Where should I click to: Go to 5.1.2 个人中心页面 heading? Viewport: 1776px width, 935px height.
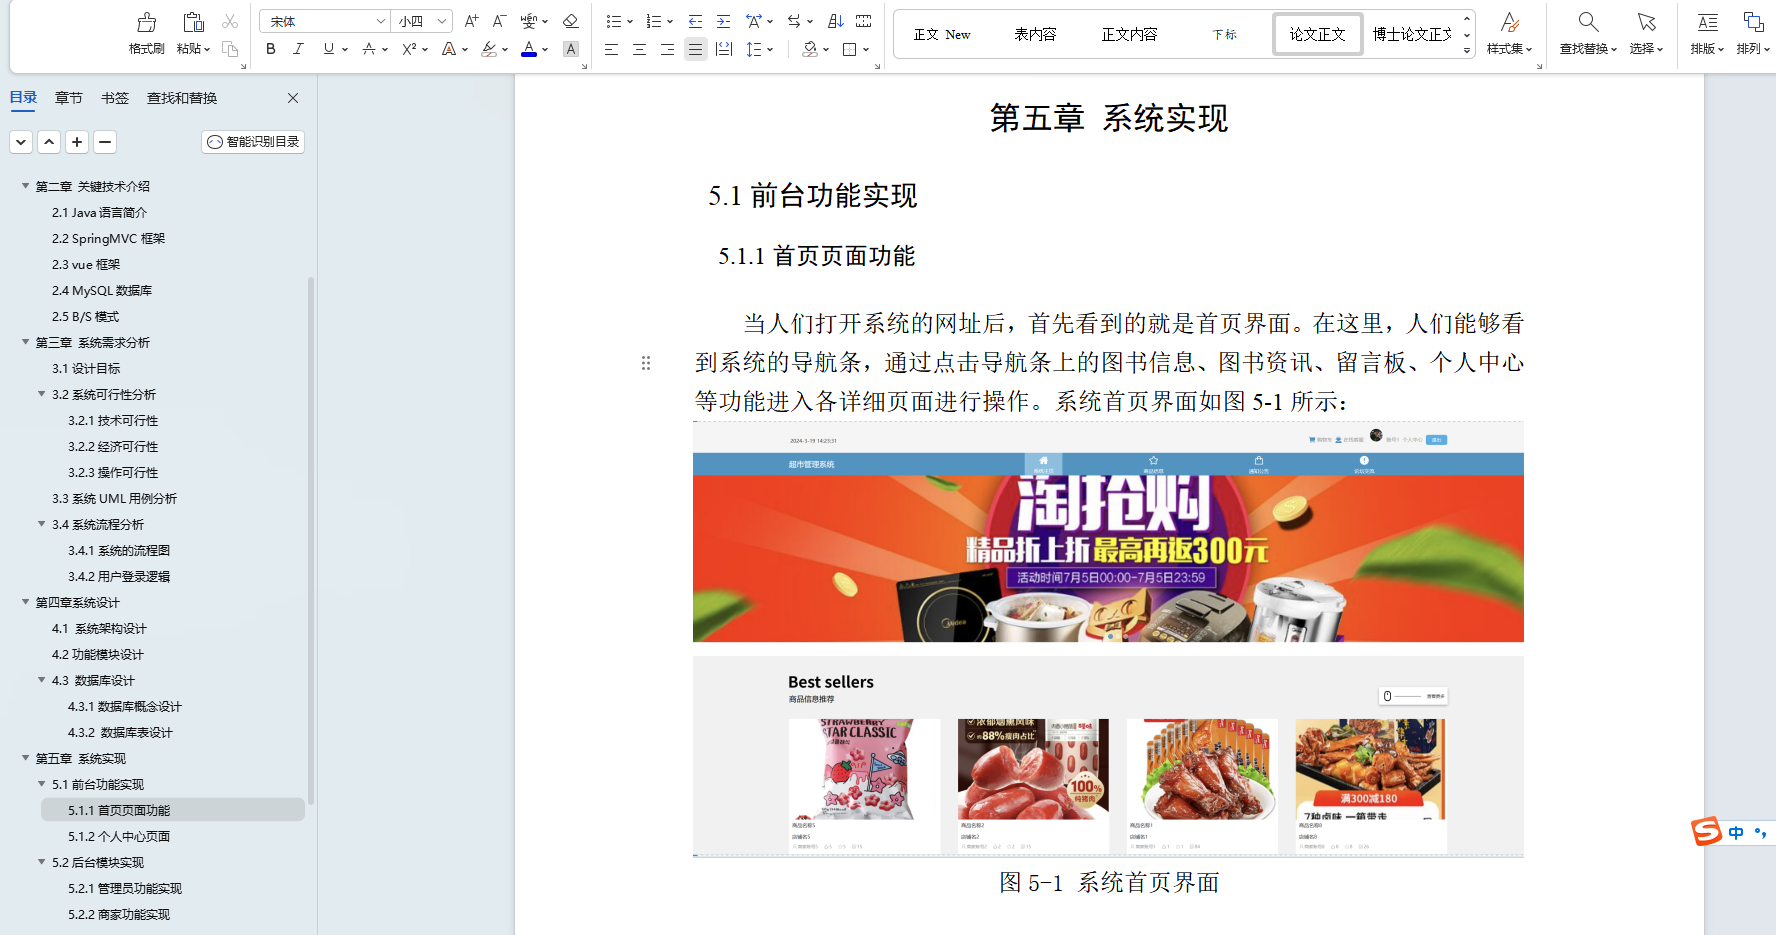pos(119,836)
